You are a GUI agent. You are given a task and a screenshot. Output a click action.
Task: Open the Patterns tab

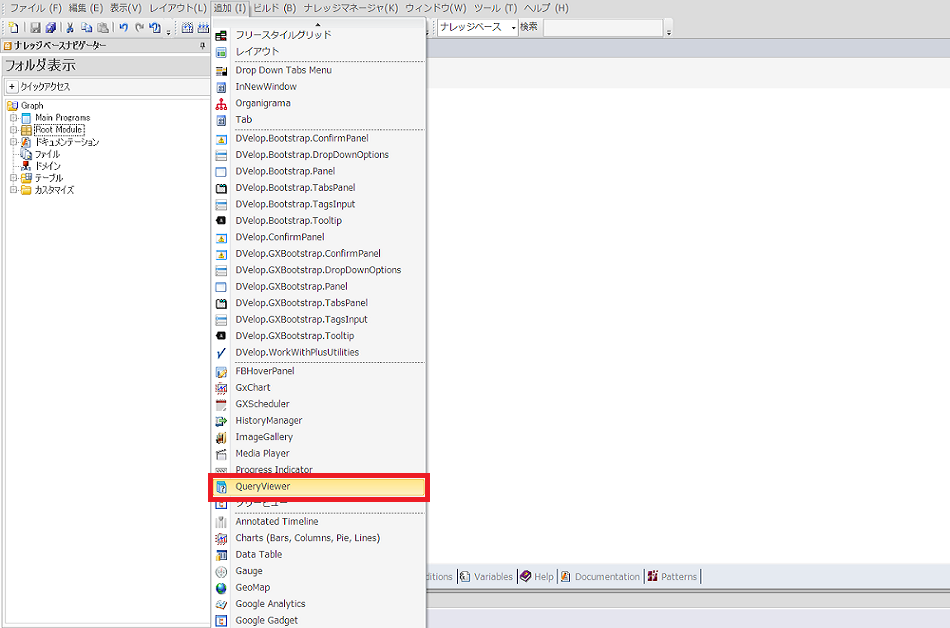[x=673, y=576]
